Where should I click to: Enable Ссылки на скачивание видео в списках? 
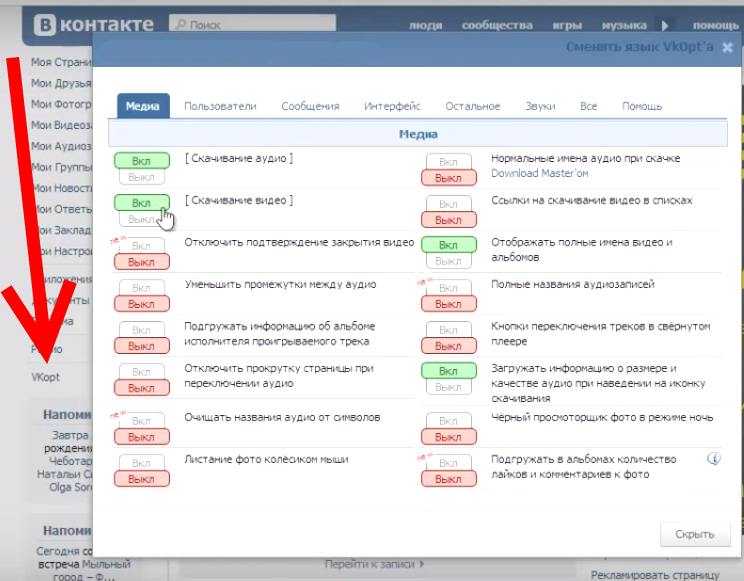coord(448,204)
